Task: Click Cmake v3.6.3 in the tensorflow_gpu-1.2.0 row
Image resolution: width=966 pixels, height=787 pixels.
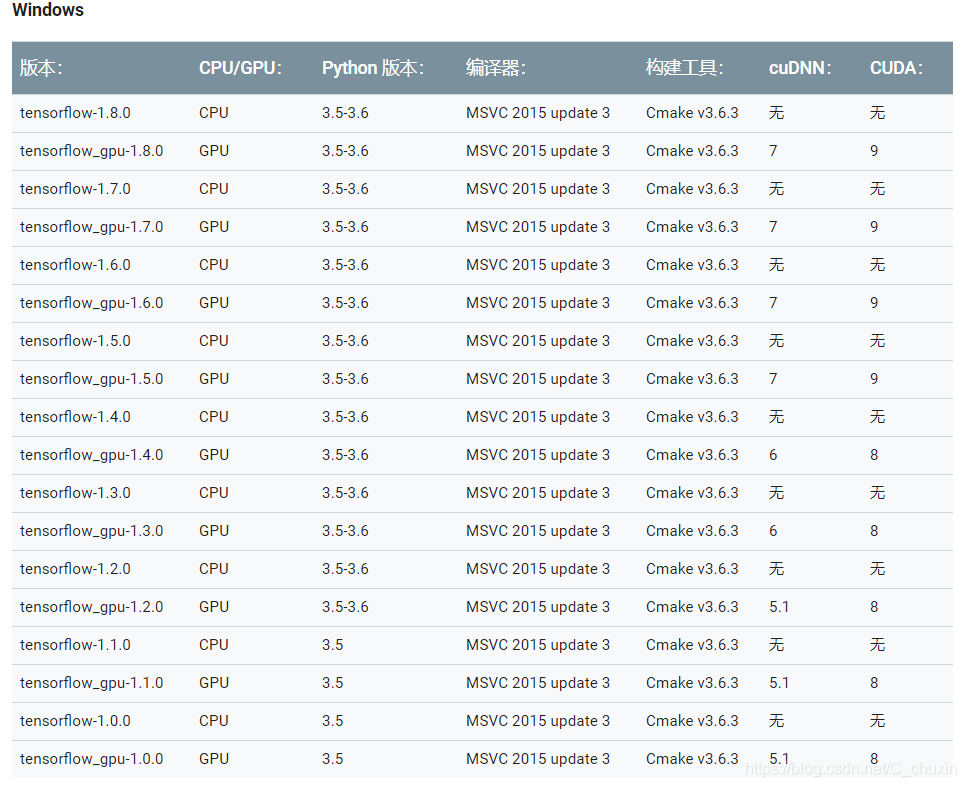Action: (x=692, y=607)
